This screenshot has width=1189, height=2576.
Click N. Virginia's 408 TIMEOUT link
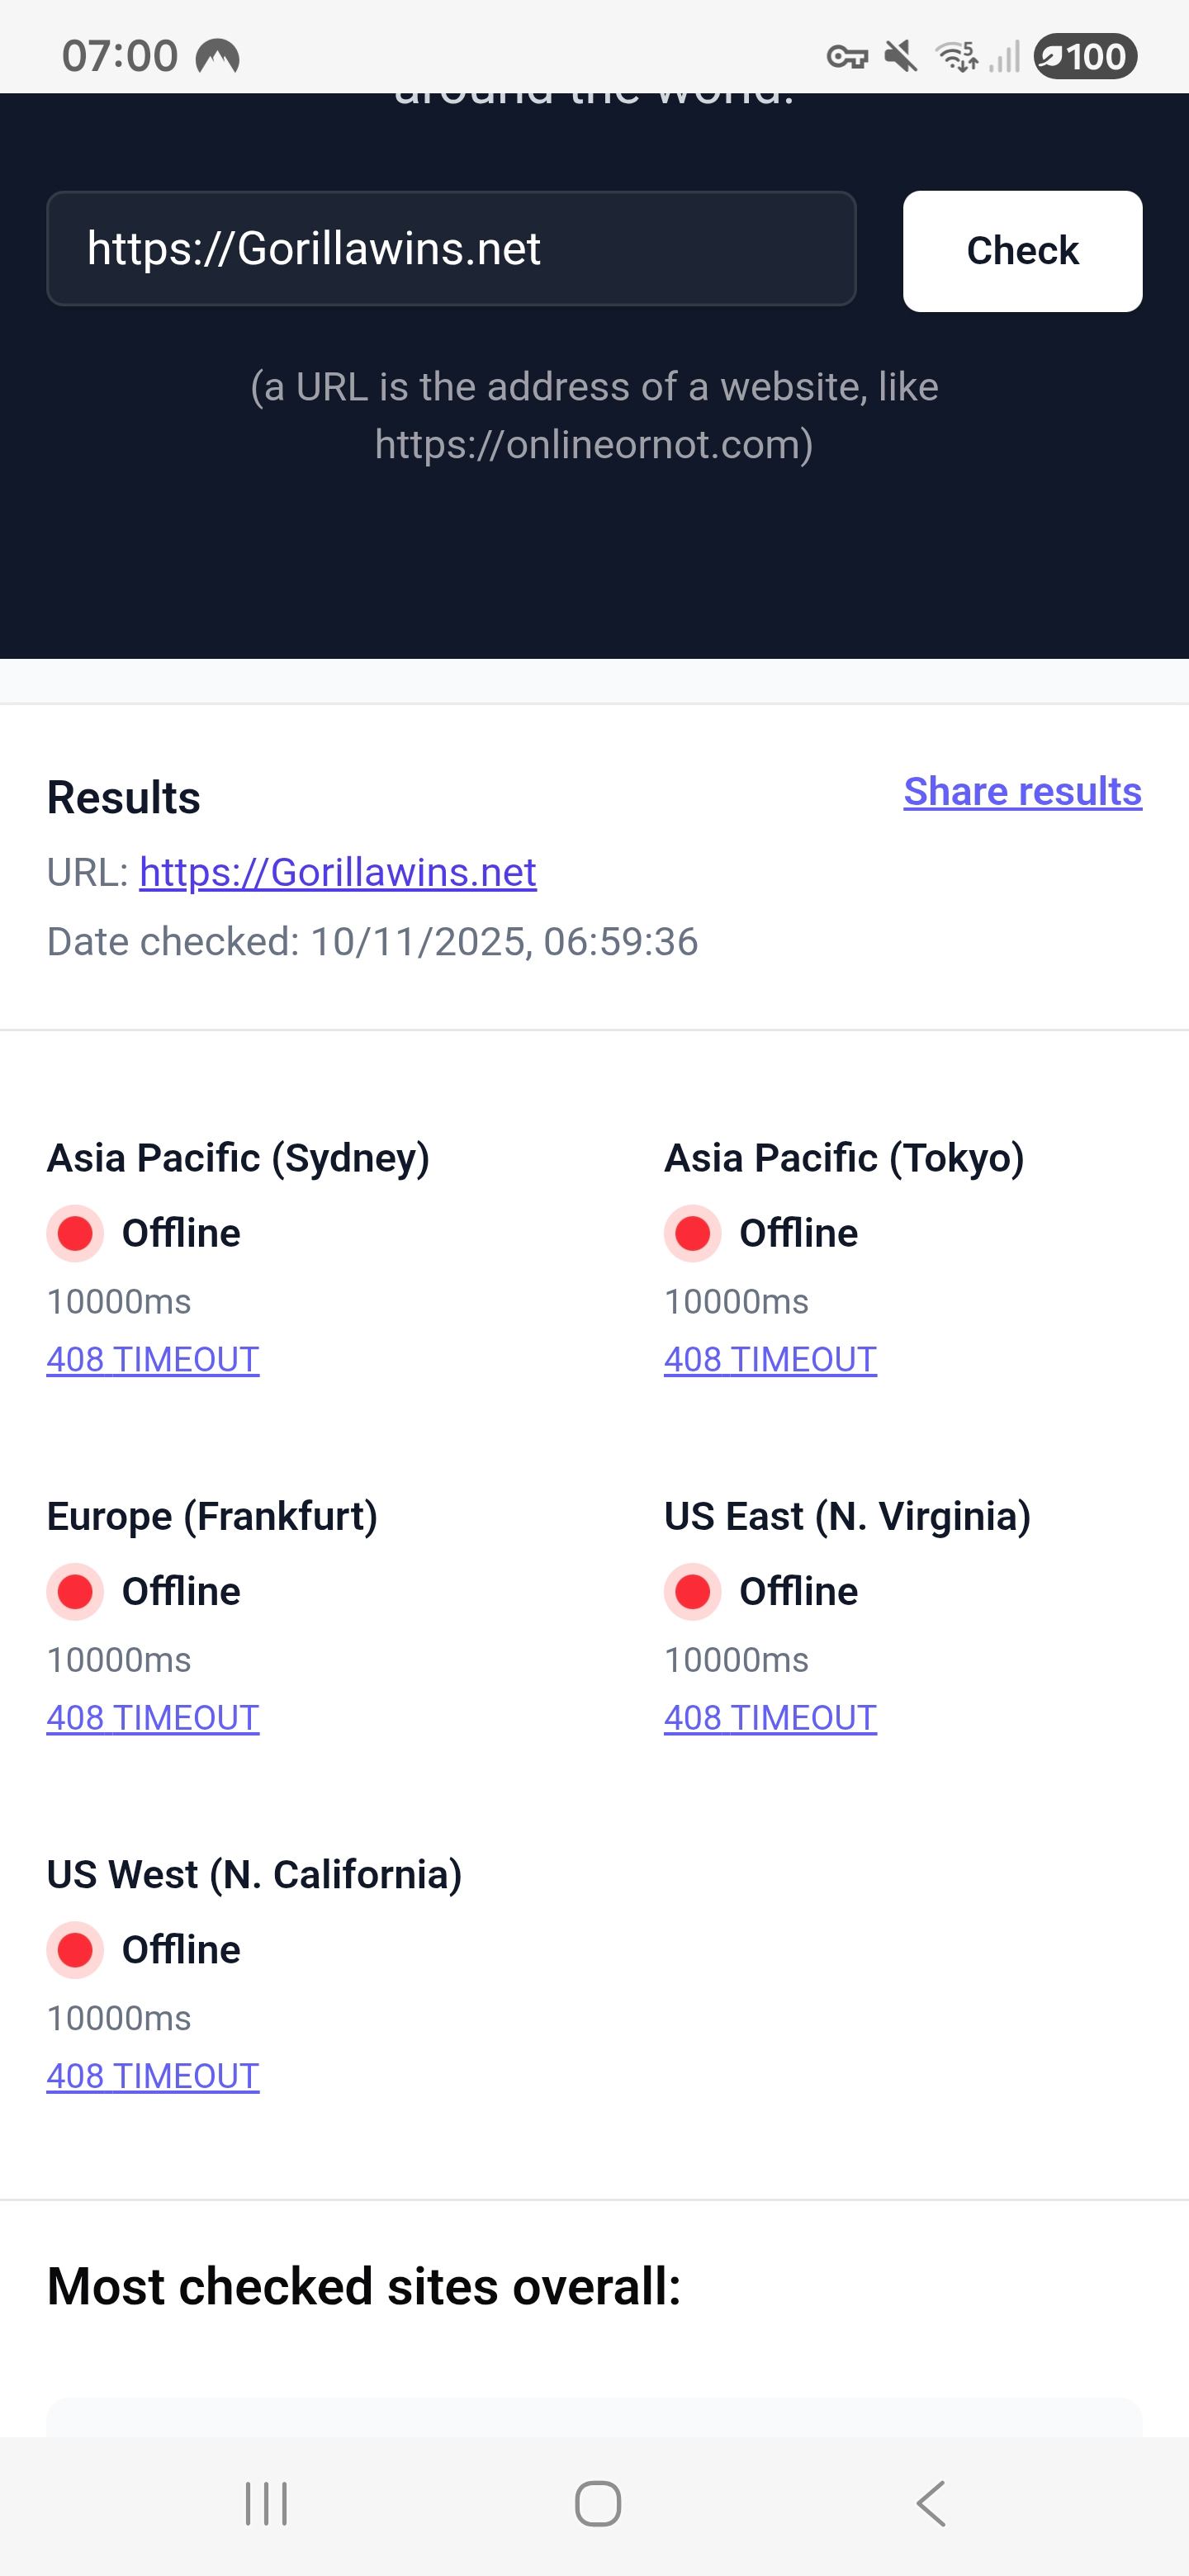click(770, 1717)
